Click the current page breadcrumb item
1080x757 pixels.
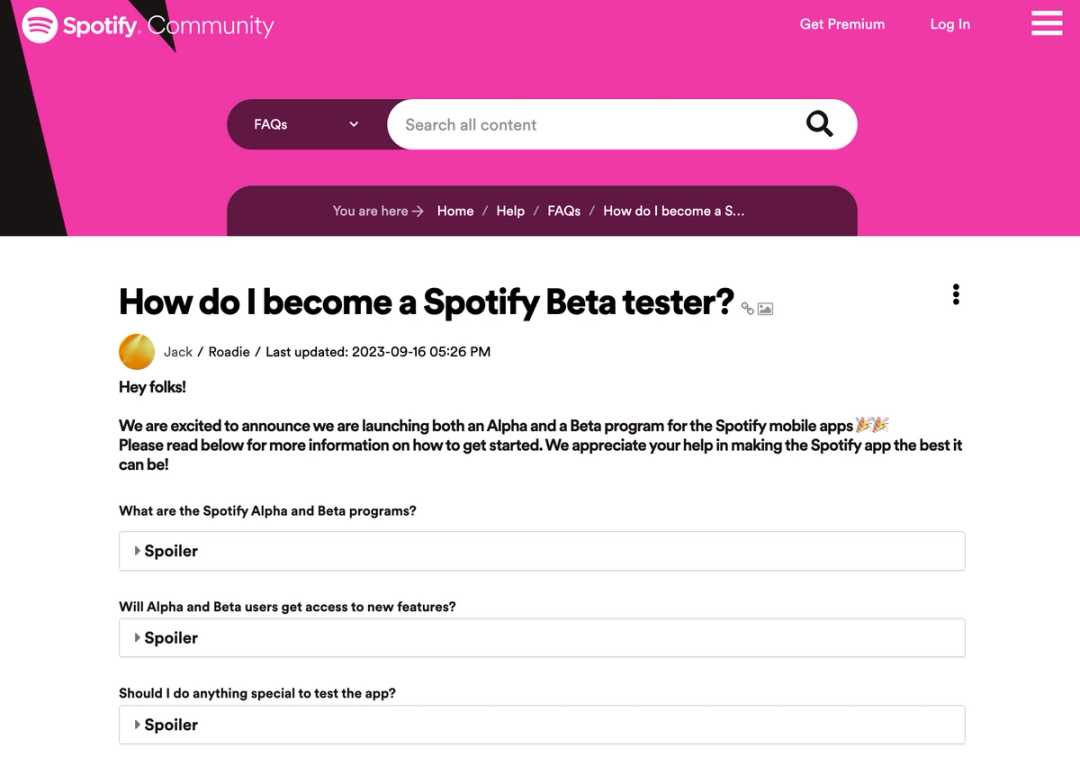pos(674,211)
